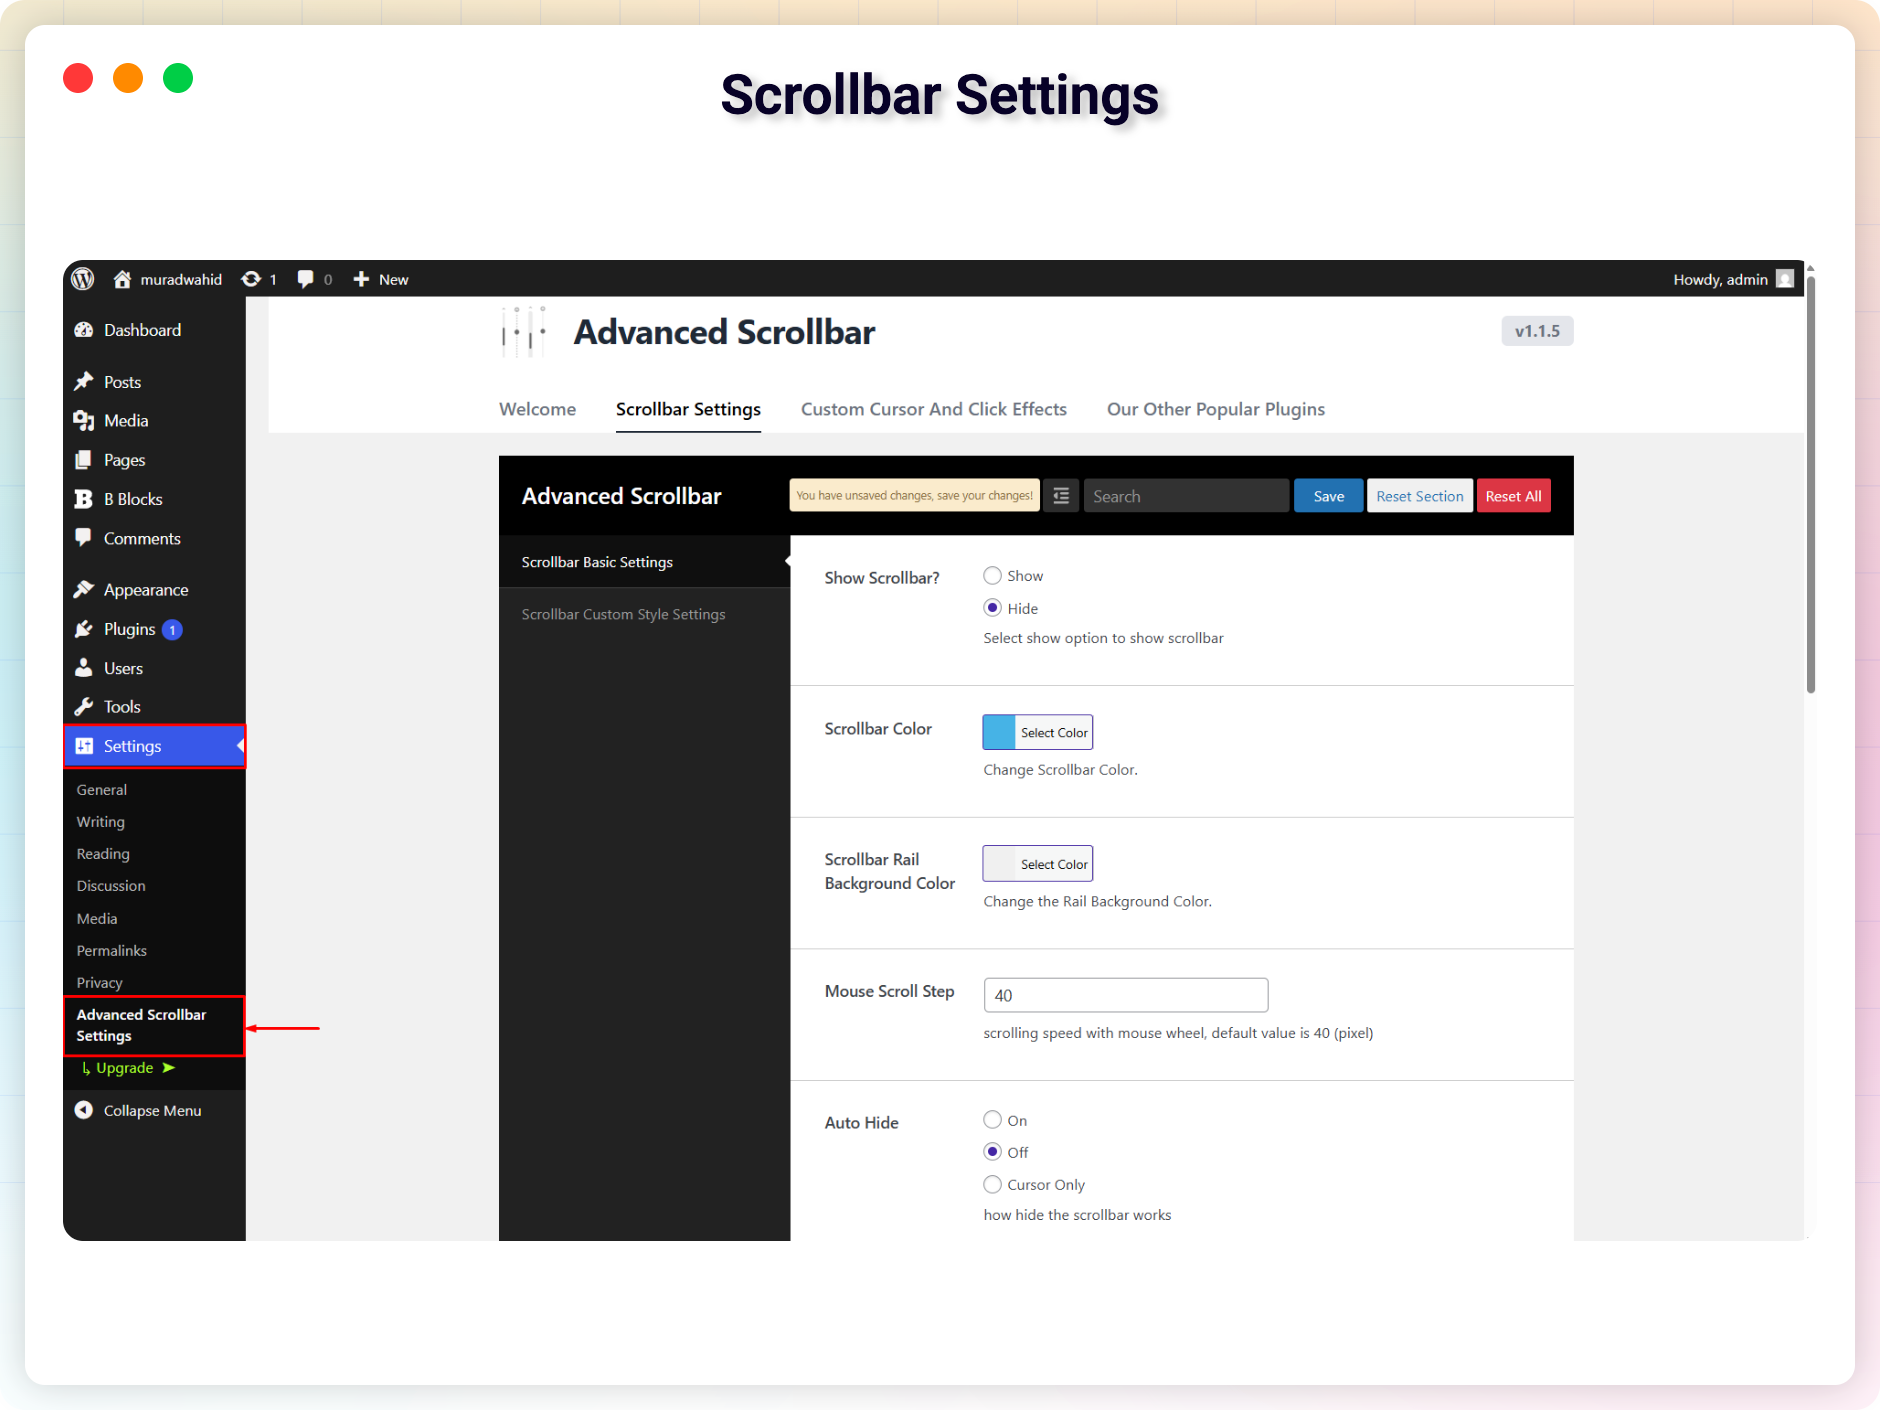The image size is (1880, 1410).
Task: Click the B Blocks icon
Action: 84,499
